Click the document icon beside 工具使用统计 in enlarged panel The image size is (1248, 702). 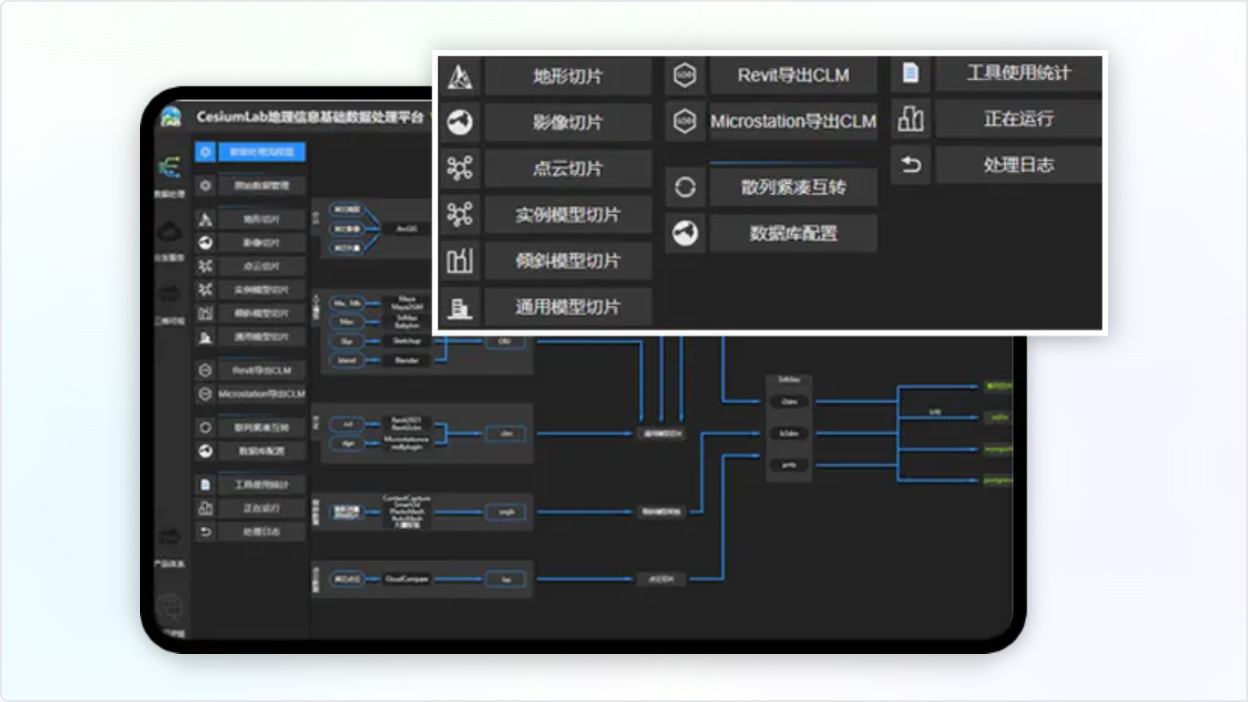[910, 73]
